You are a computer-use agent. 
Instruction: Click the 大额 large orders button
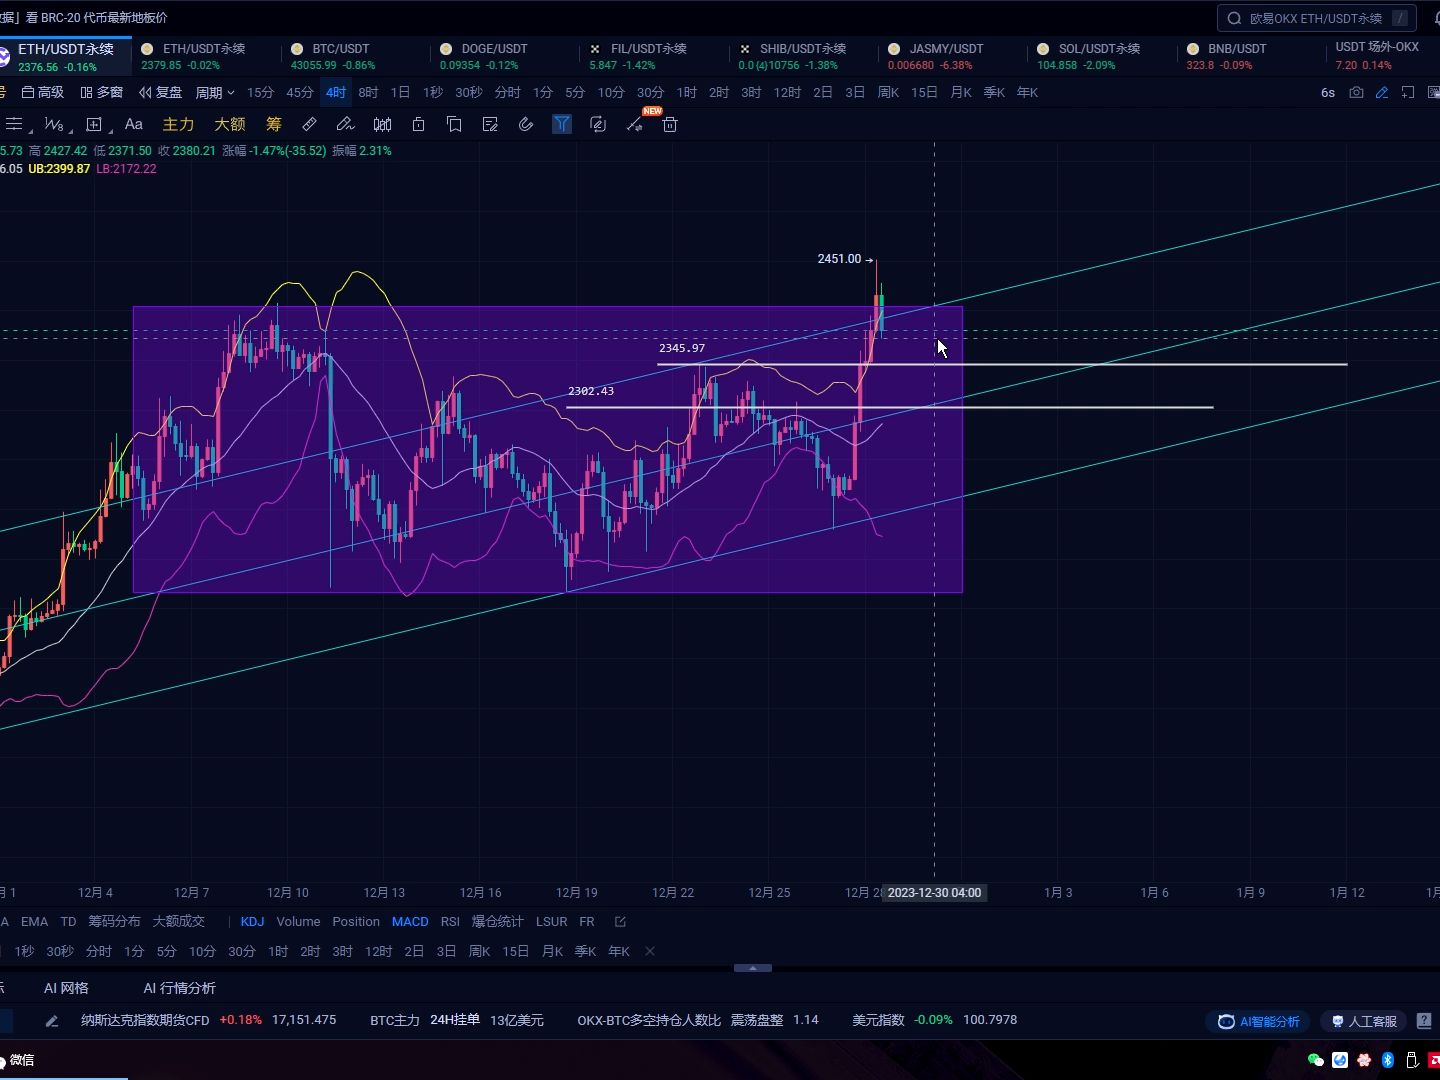point(230,124)
